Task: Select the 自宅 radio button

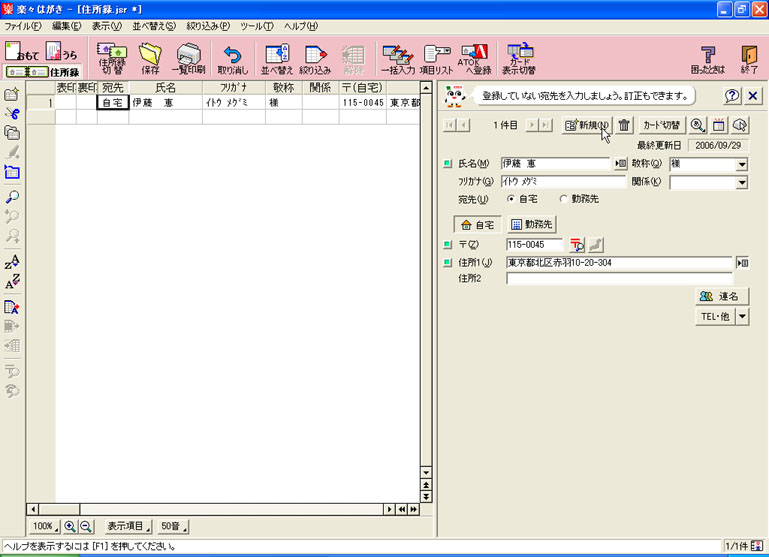Action: (512, 199)
